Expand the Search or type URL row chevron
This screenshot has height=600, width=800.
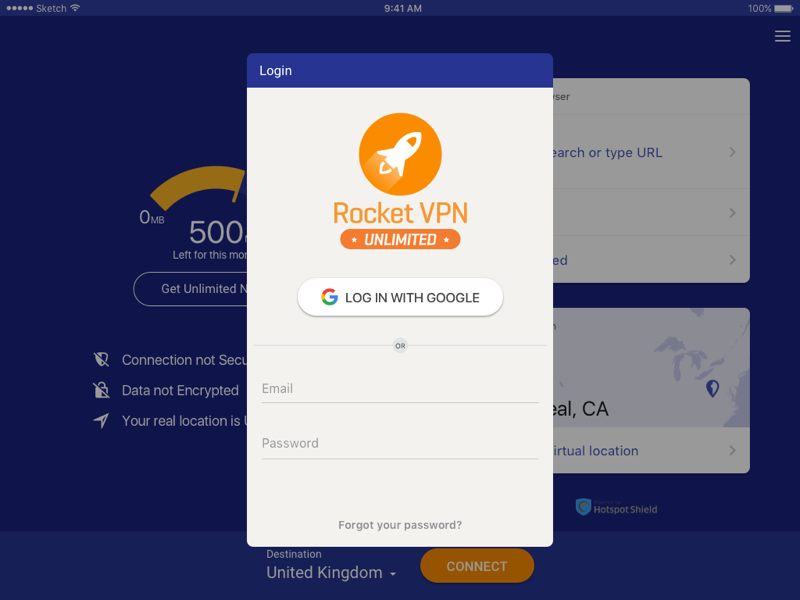point(732,152)
